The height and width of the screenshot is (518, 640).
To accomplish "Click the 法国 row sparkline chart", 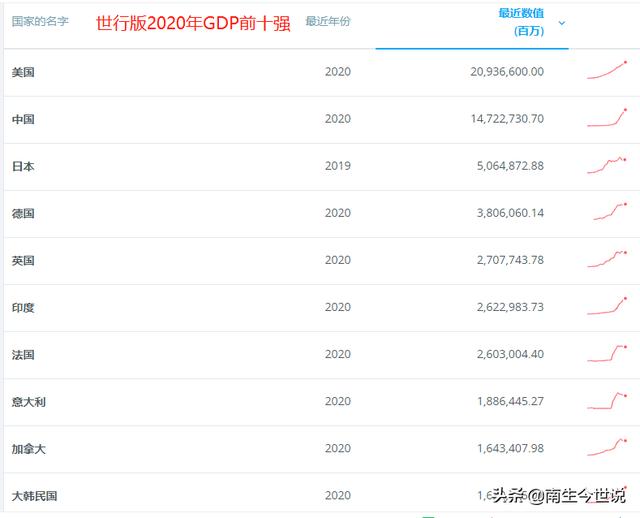I will point(607,353).
